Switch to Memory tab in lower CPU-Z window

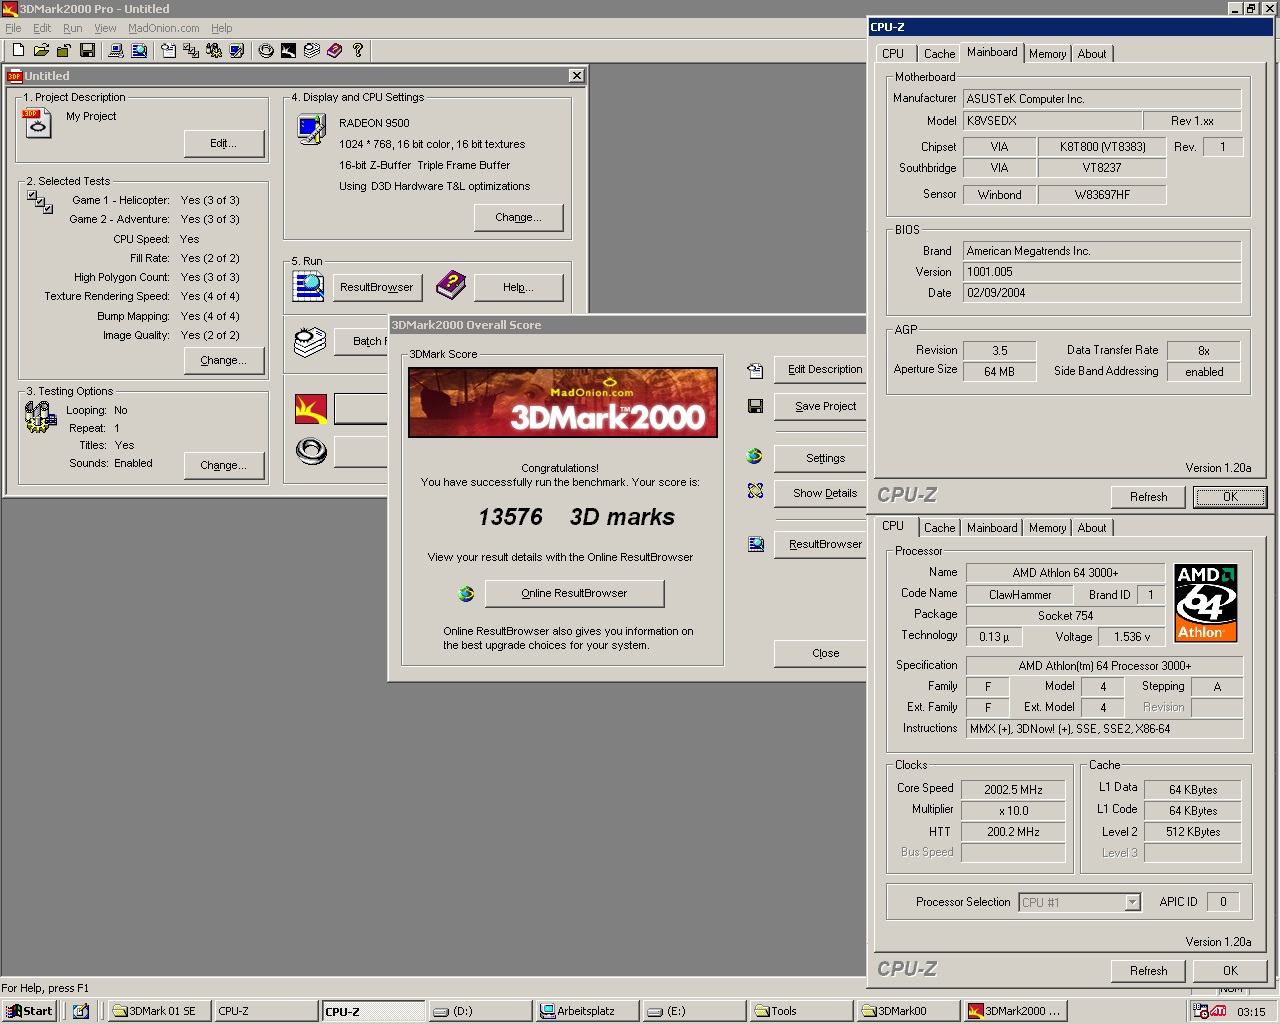click(x=1047, y=528)
